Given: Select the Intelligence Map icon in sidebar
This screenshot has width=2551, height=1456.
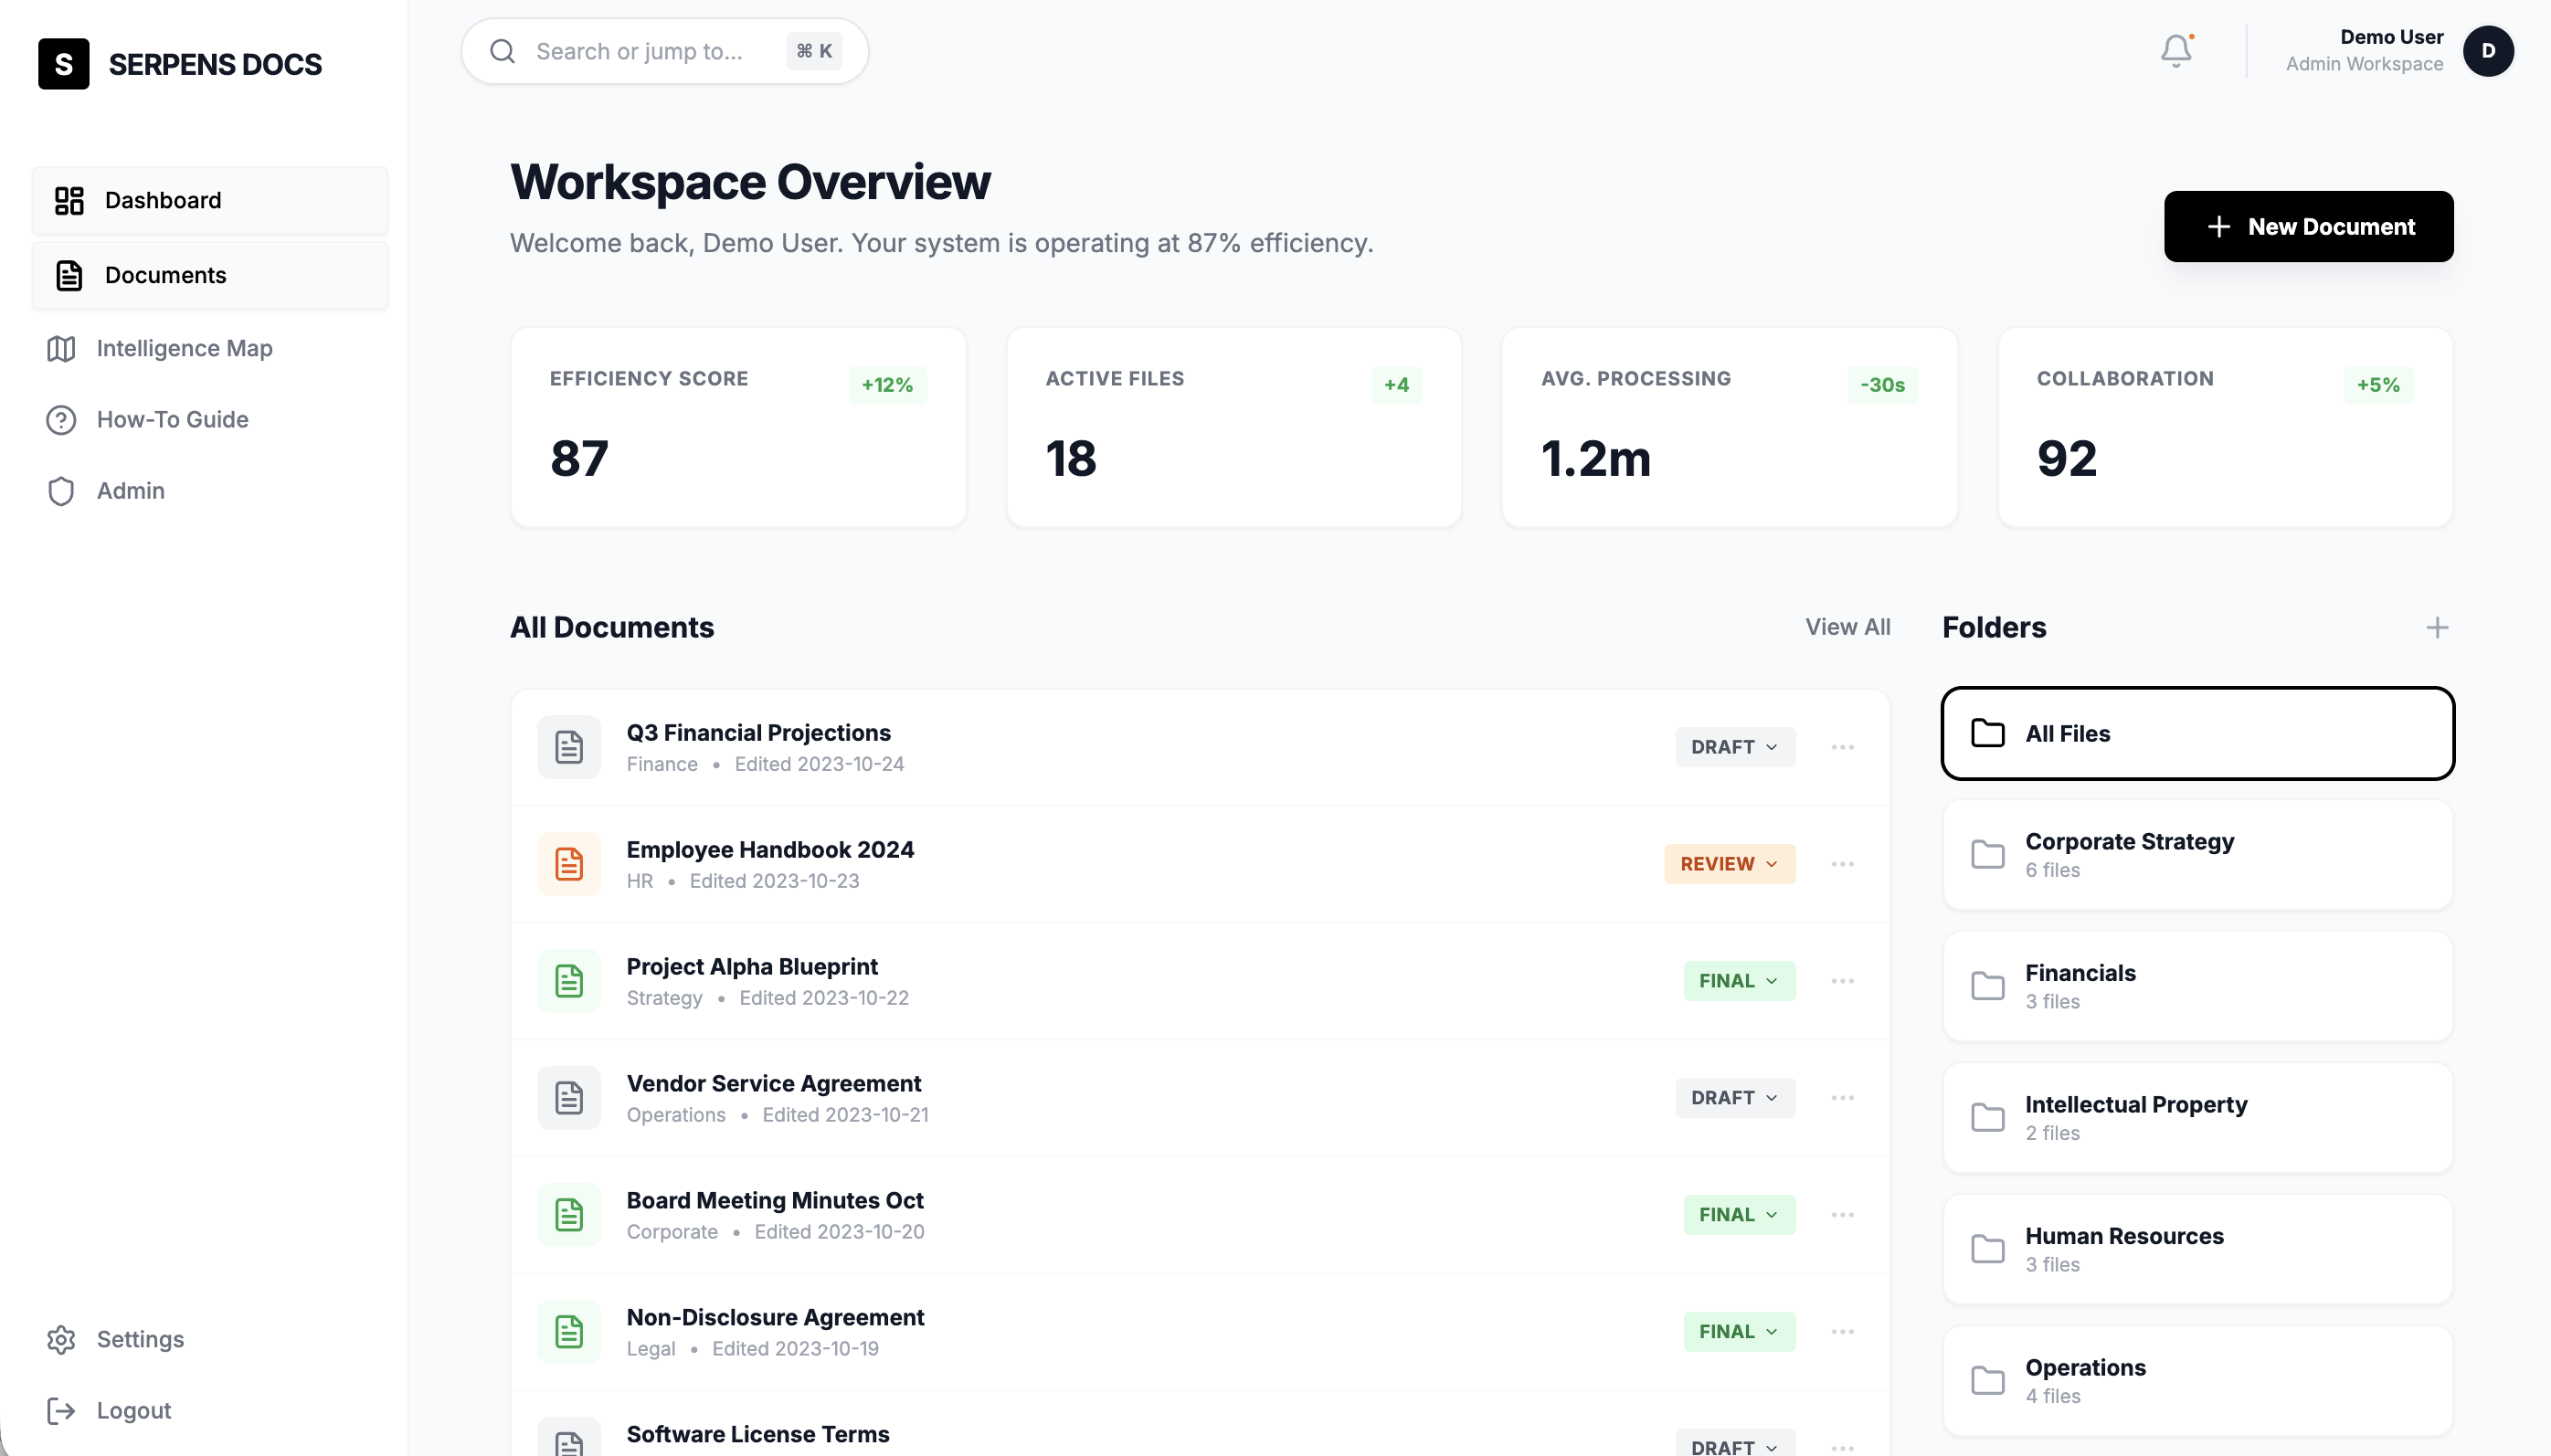Looking at the screenshot, I should 61,348.
